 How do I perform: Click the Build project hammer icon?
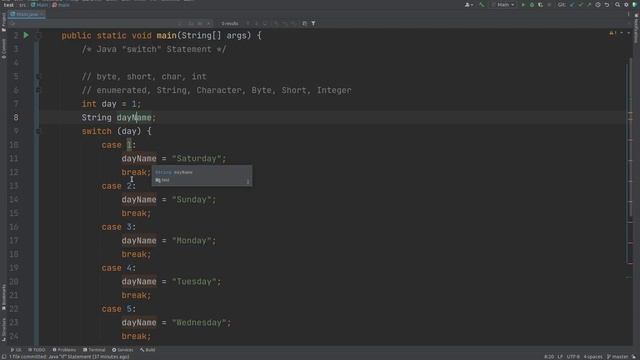click(482, 5)
